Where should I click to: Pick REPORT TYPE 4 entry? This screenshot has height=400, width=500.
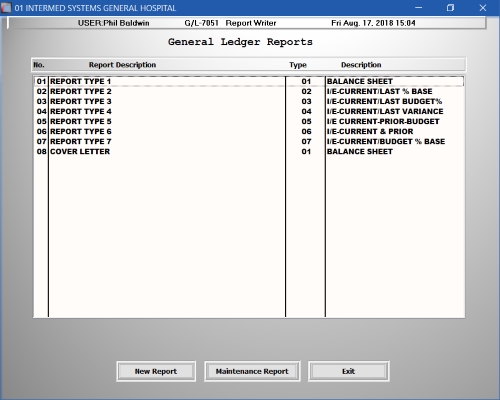click(249, 111)
